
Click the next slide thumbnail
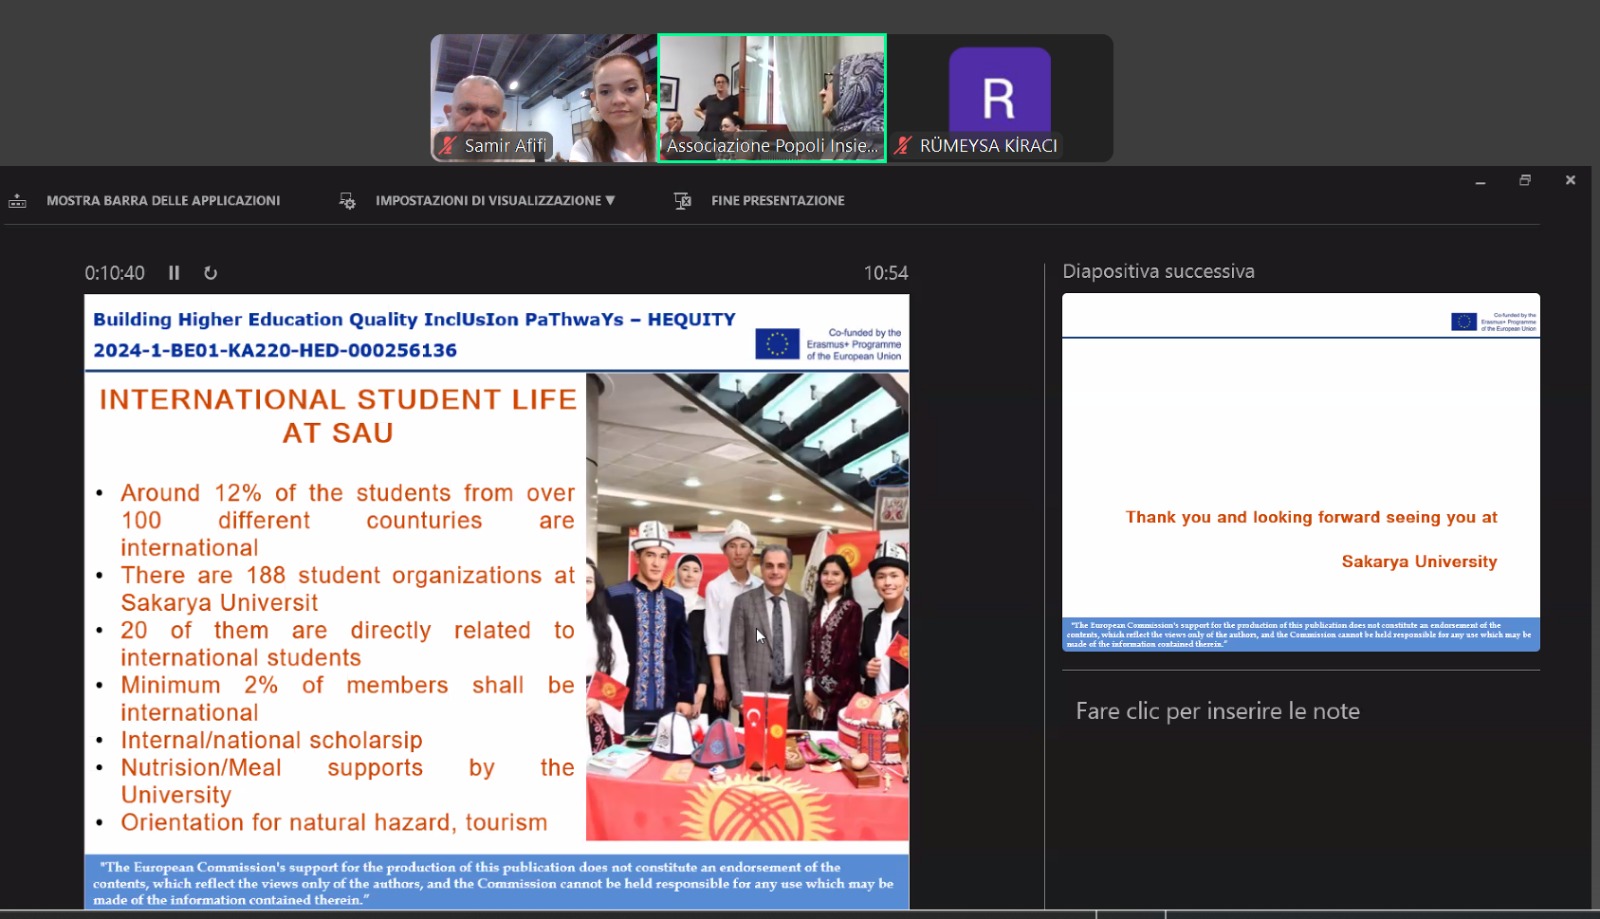(1301, 472)
